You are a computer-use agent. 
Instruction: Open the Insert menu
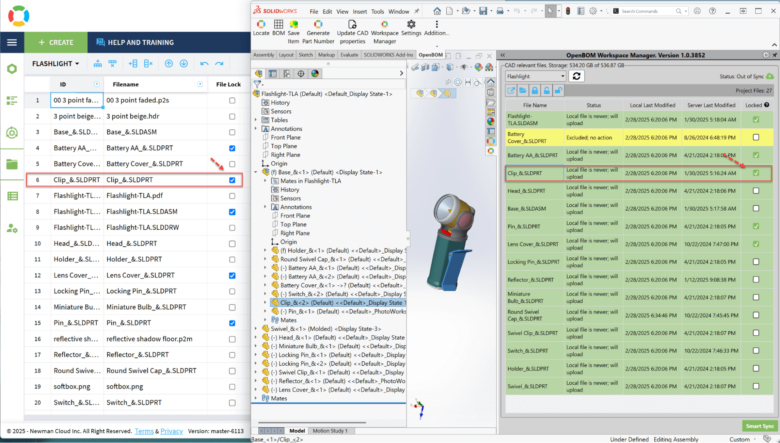[x=360, y=11]
